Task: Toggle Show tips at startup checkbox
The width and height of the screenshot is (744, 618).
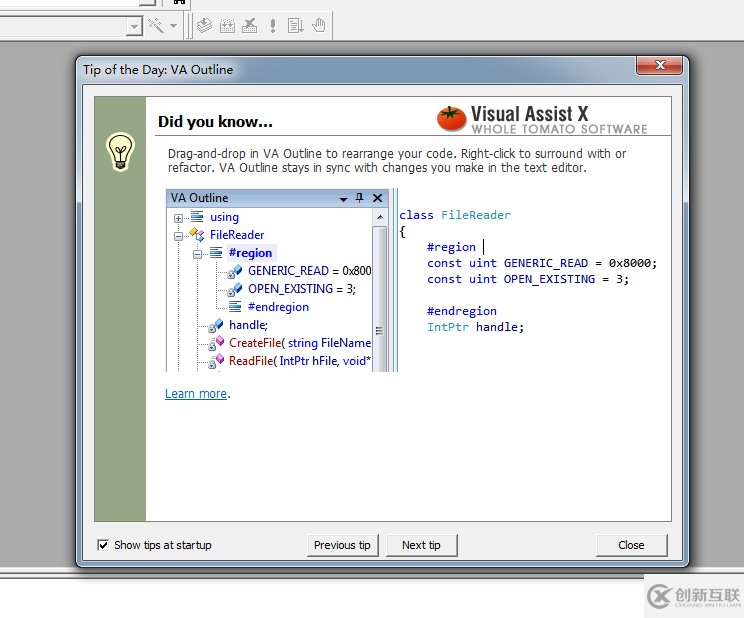Action: (x=102, y=545)
